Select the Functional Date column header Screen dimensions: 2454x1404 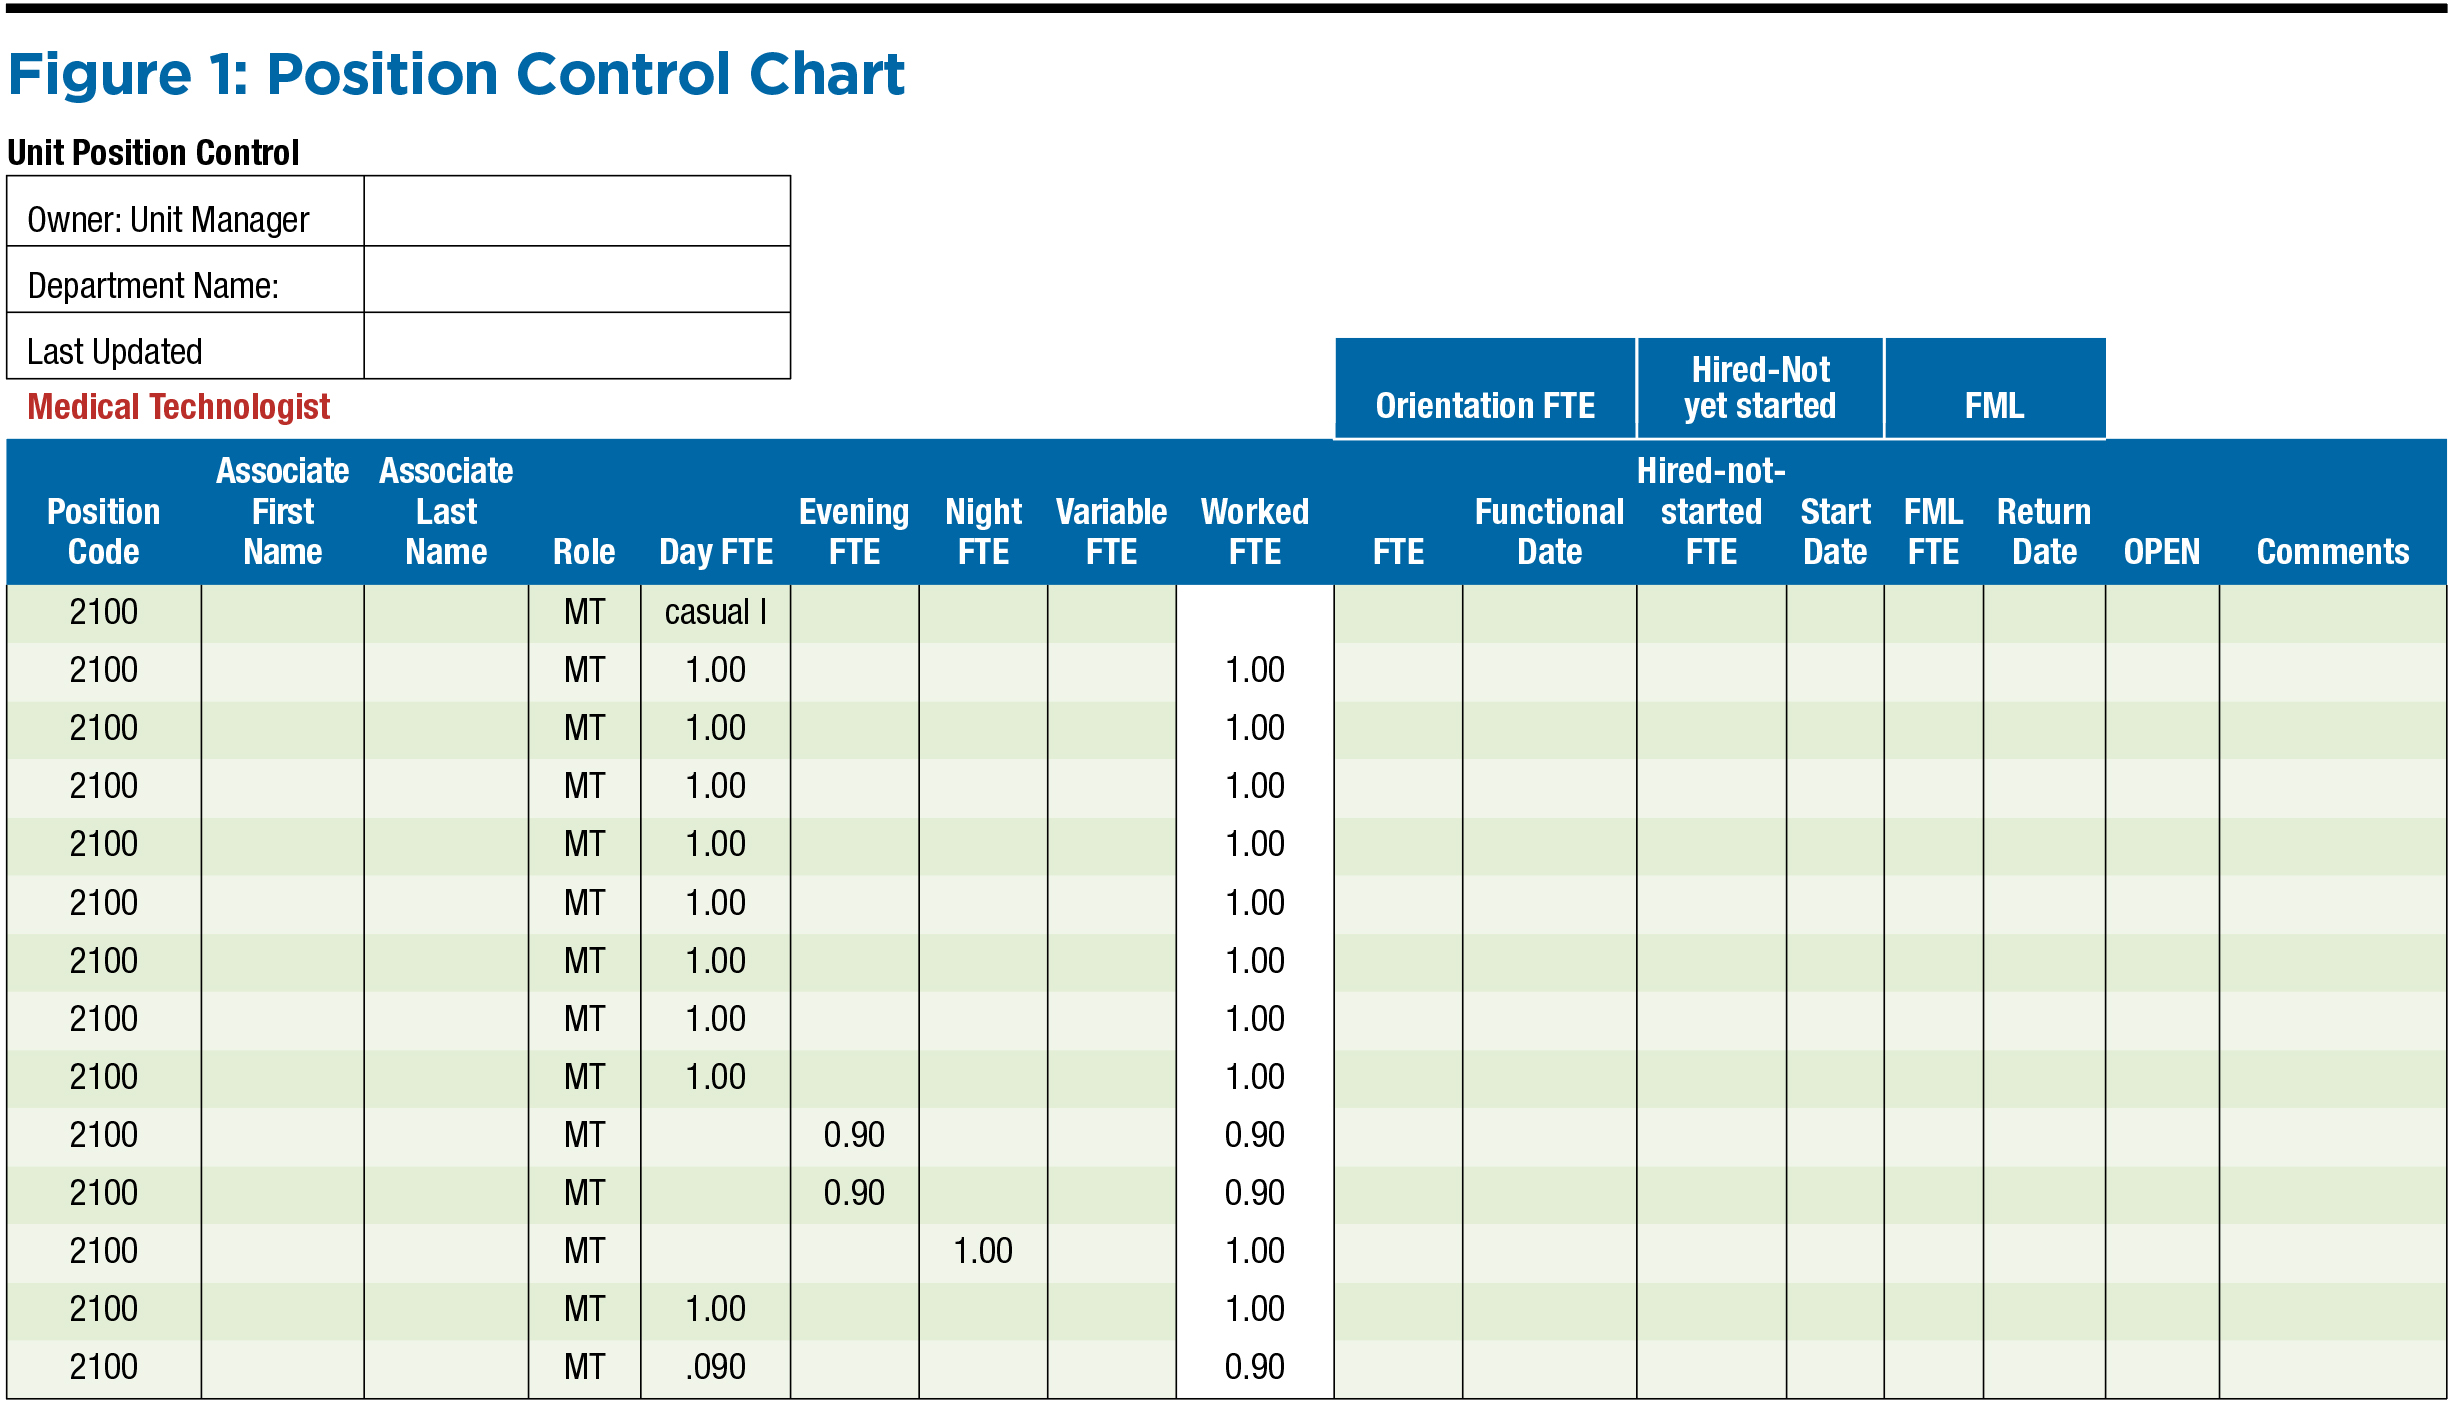point(1549,531)
